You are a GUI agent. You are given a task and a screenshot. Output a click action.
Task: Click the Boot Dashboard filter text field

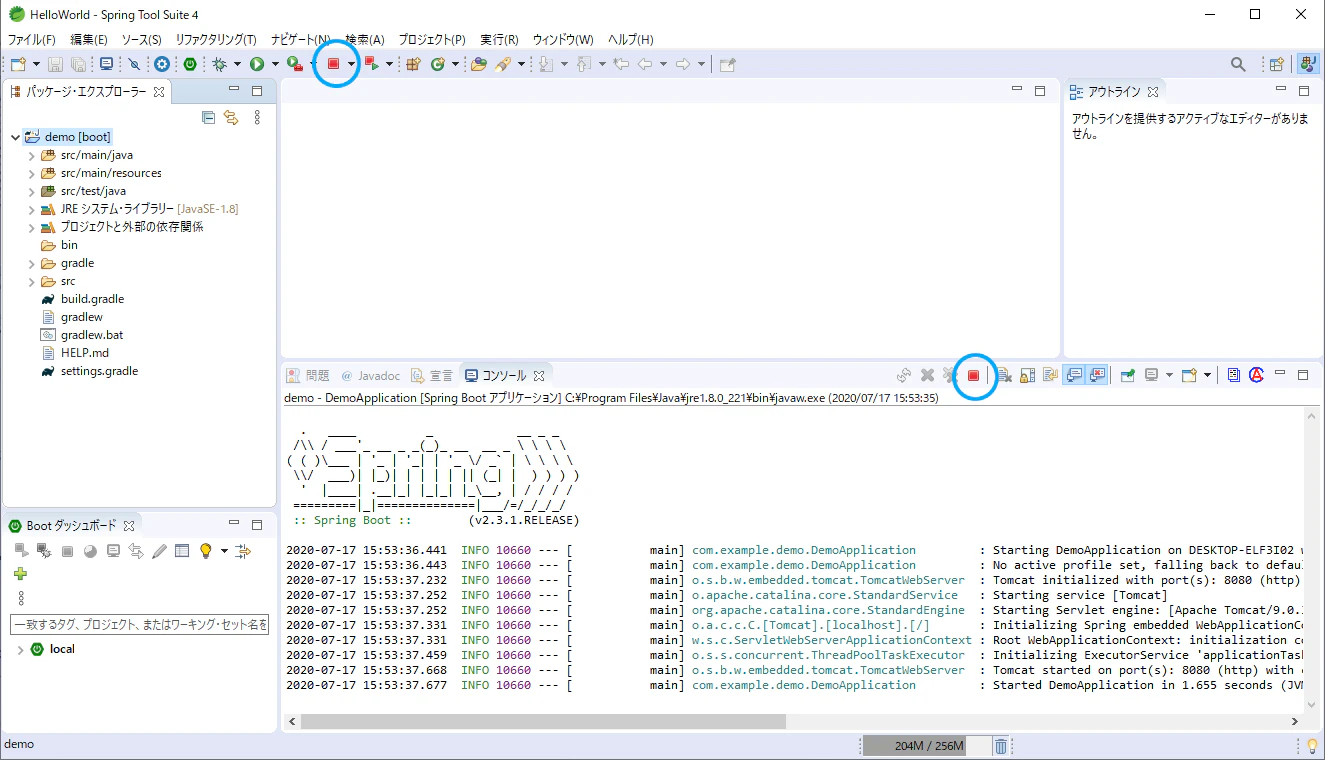tap(139, 624)
